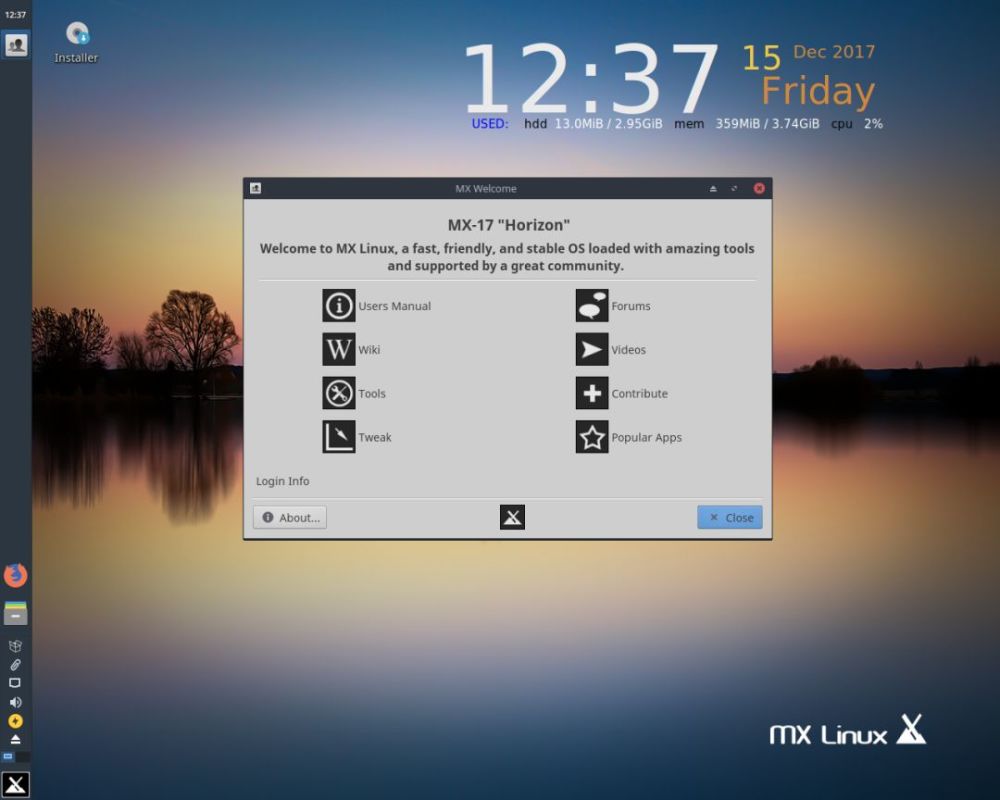The image size is (1000, 800).
Task: Click the Forums label
Action: click(x=631, y=306)
